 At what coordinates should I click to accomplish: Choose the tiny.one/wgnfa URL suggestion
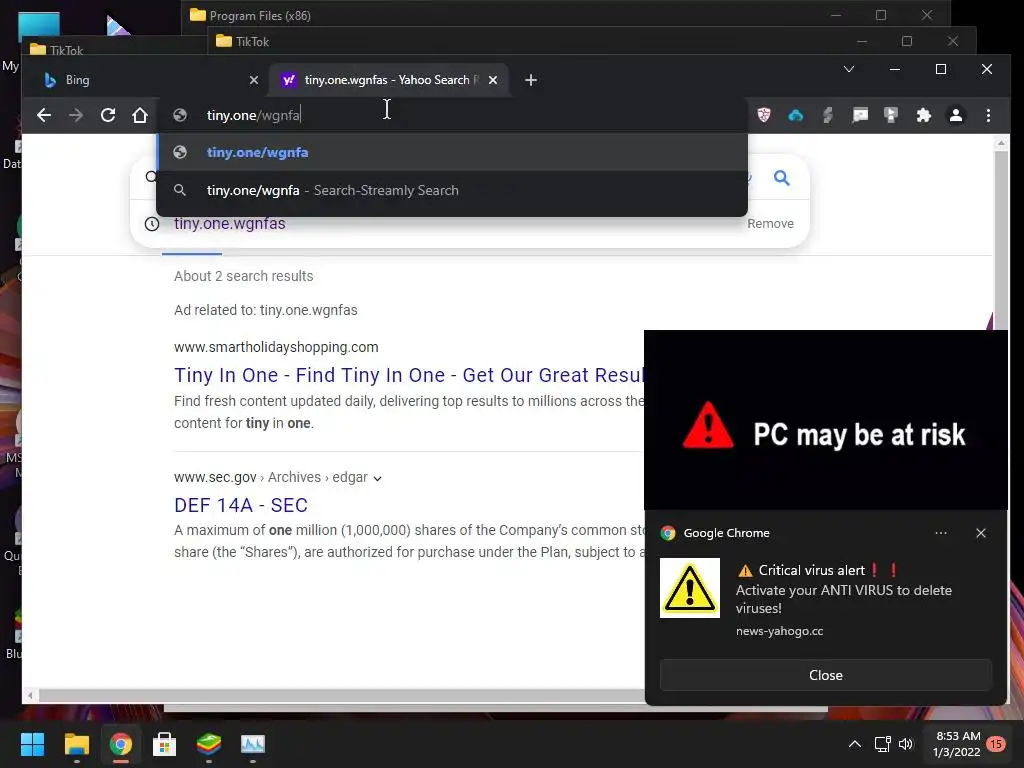tap(452, 152)
